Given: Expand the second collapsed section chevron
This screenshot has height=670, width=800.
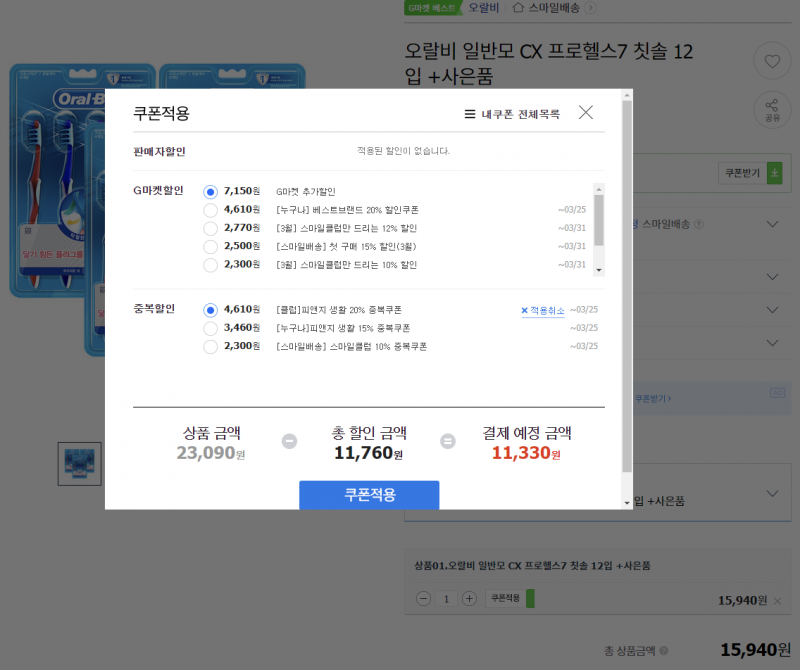Looking at the screenshot, I should pyautogui.click(x=772, y=277).
